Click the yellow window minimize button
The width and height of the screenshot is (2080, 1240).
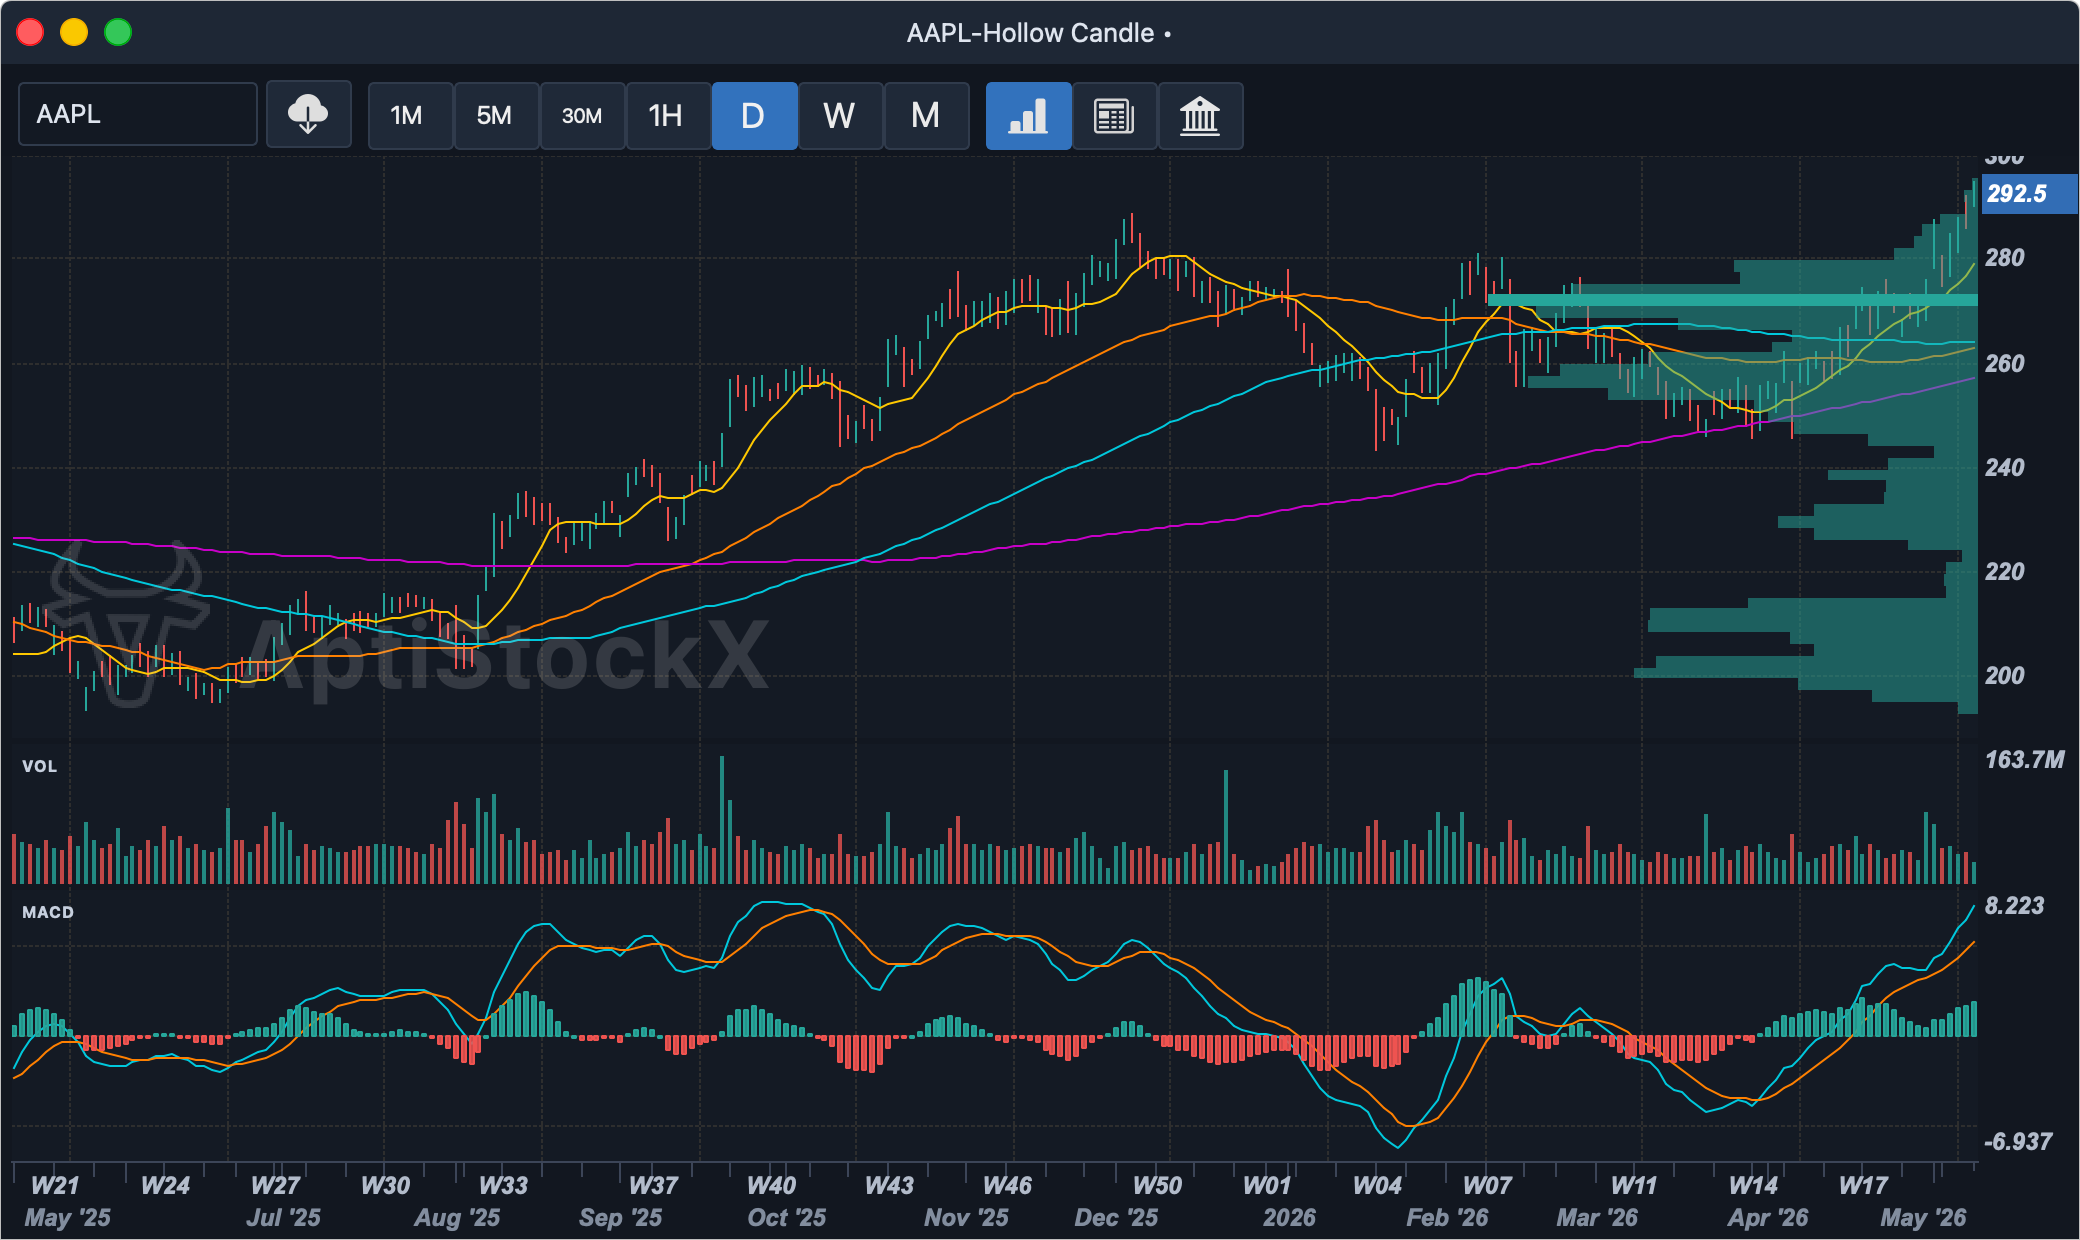[74, 33]
